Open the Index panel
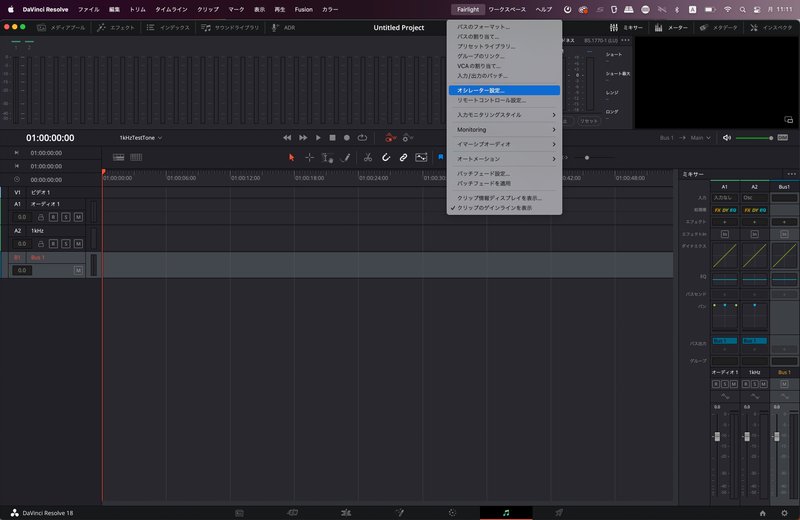Viewport: 800px width, 520px height. click(168, 28)
